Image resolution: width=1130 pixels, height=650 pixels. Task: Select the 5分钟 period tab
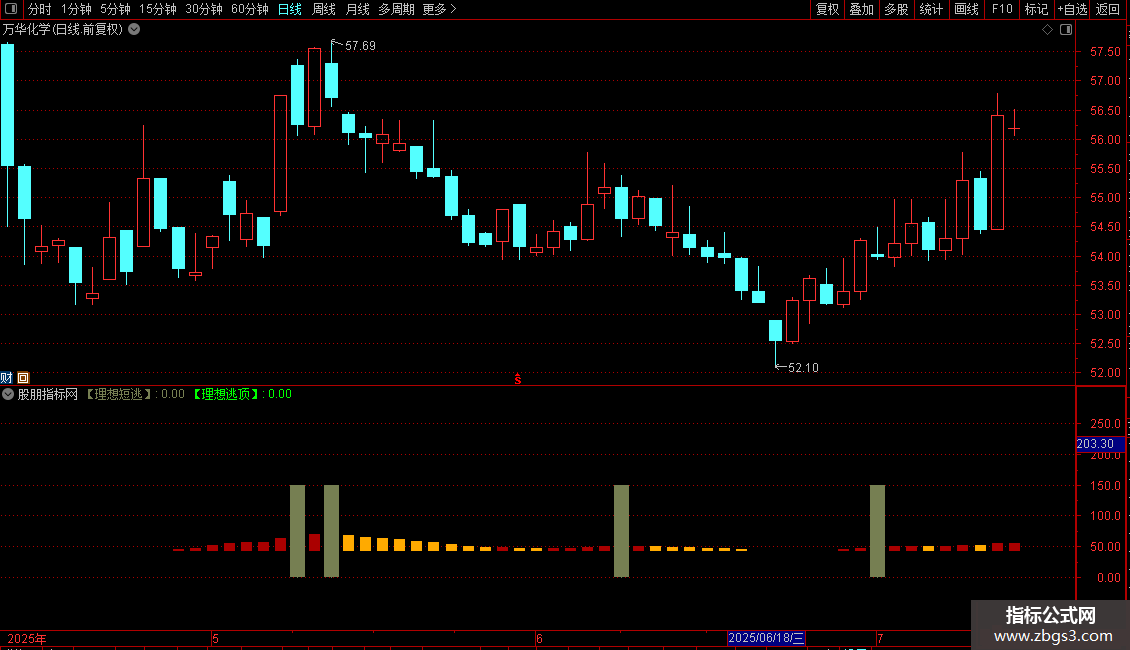click(115, 9)
